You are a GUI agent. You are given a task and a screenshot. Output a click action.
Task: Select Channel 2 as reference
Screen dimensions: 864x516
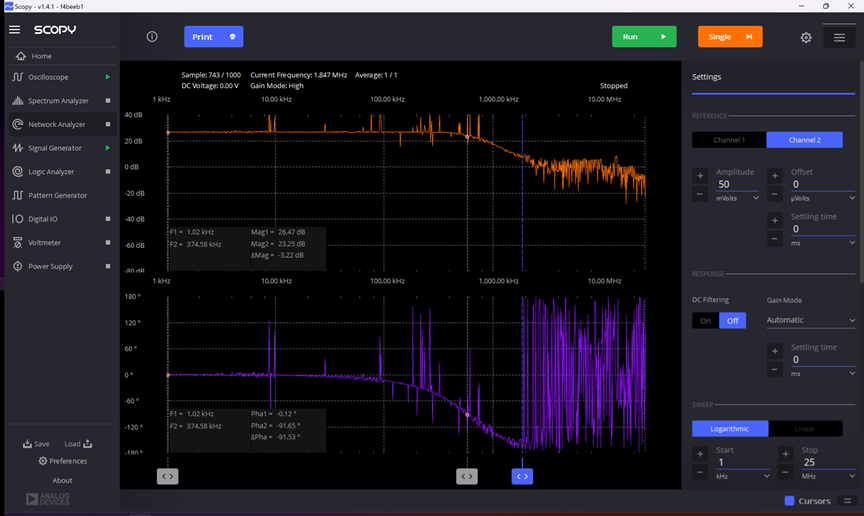pyautogui.click(x=804, y=140)
